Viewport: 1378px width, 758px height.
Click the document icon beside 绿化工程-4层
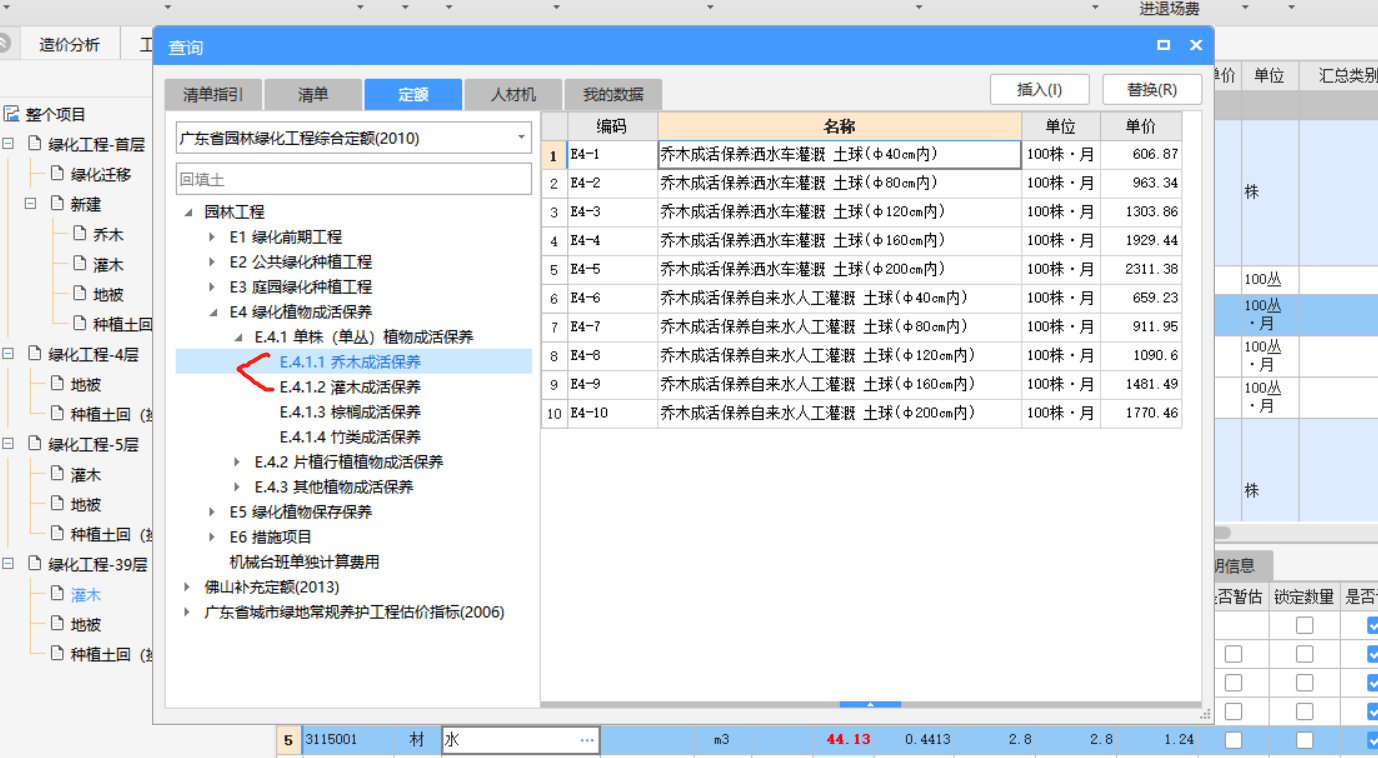(x=35, y=354)
